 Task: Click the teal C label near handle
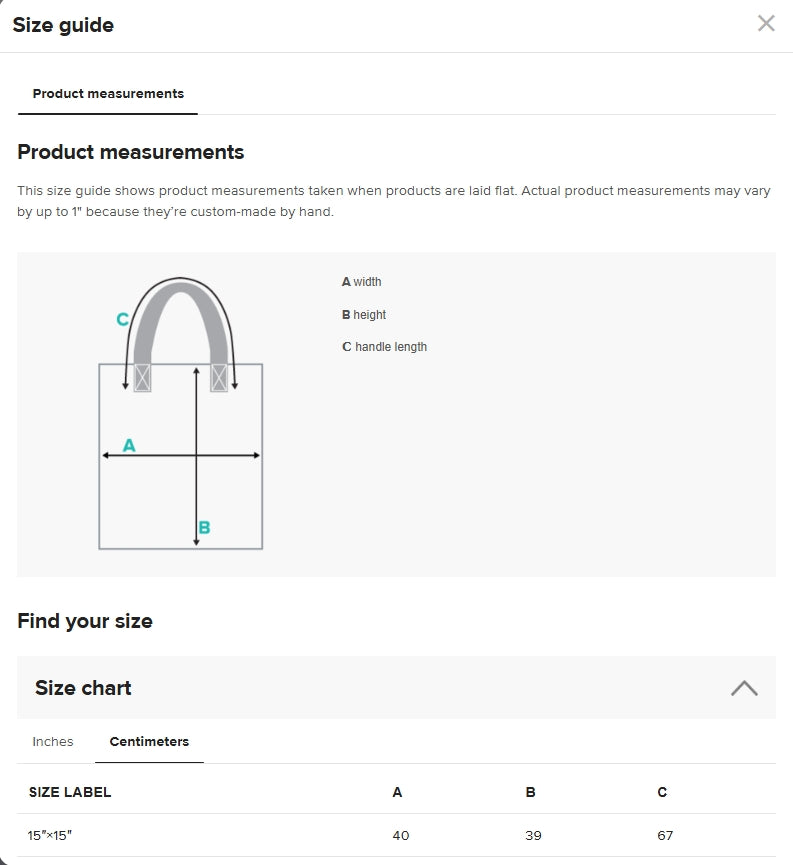click(x=122, y=320)
